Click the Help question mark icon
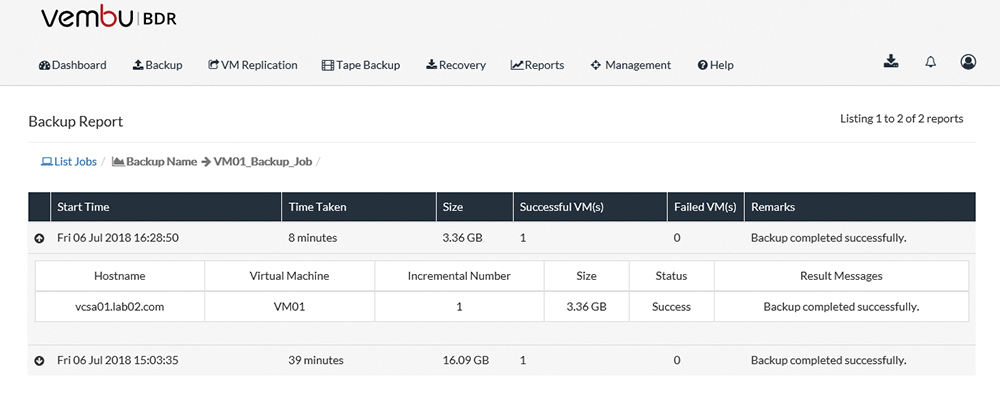The height and width of the screenshot is (399, 1000). [703, 65]
